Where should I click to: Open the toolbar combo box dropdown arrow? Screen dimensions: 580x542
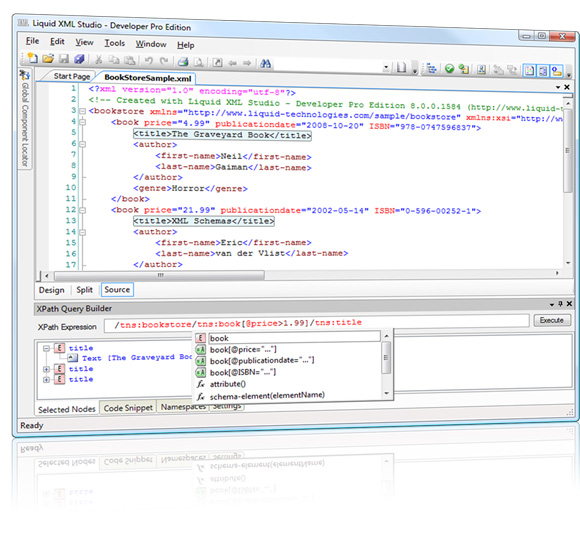pos(386,68)
